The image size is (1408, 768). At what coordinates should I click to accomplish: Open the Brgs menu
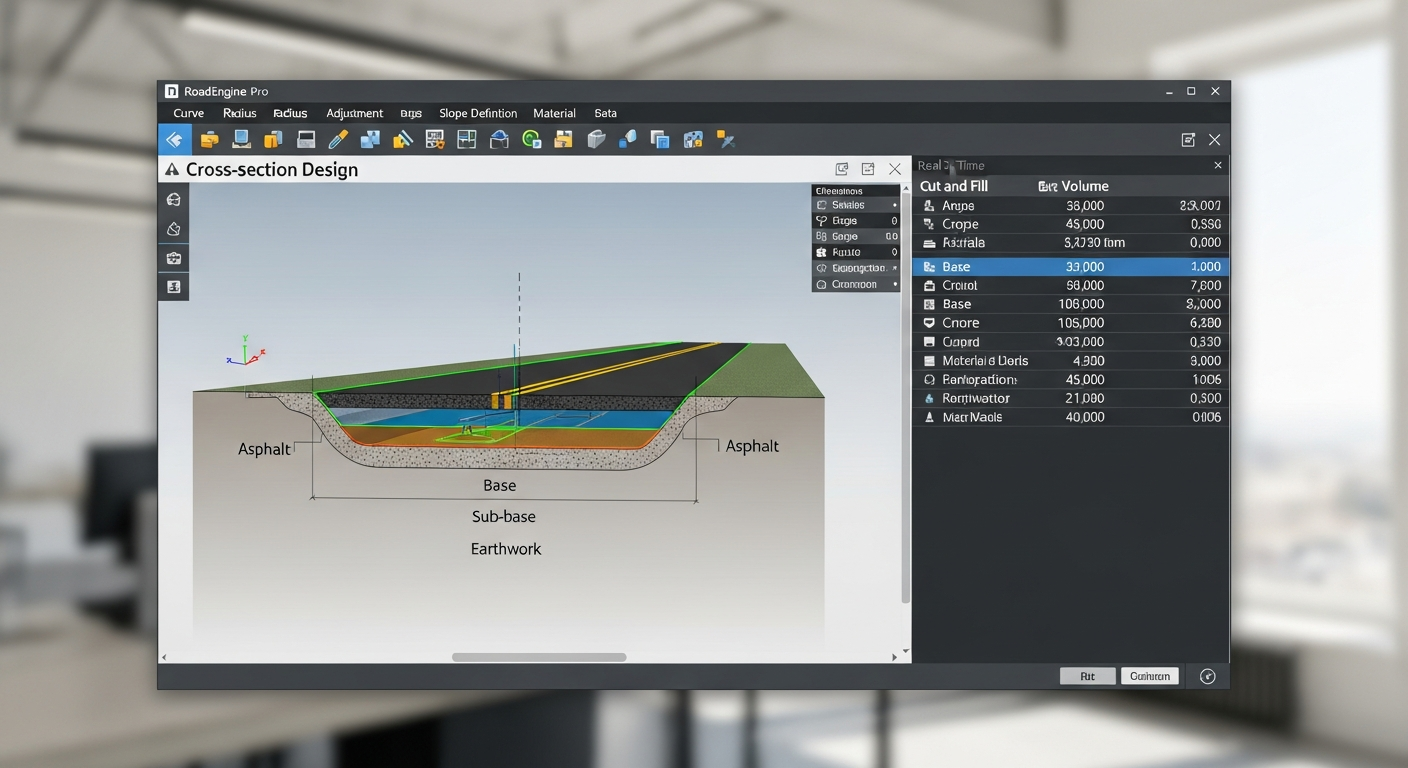[x=411, y=113]
